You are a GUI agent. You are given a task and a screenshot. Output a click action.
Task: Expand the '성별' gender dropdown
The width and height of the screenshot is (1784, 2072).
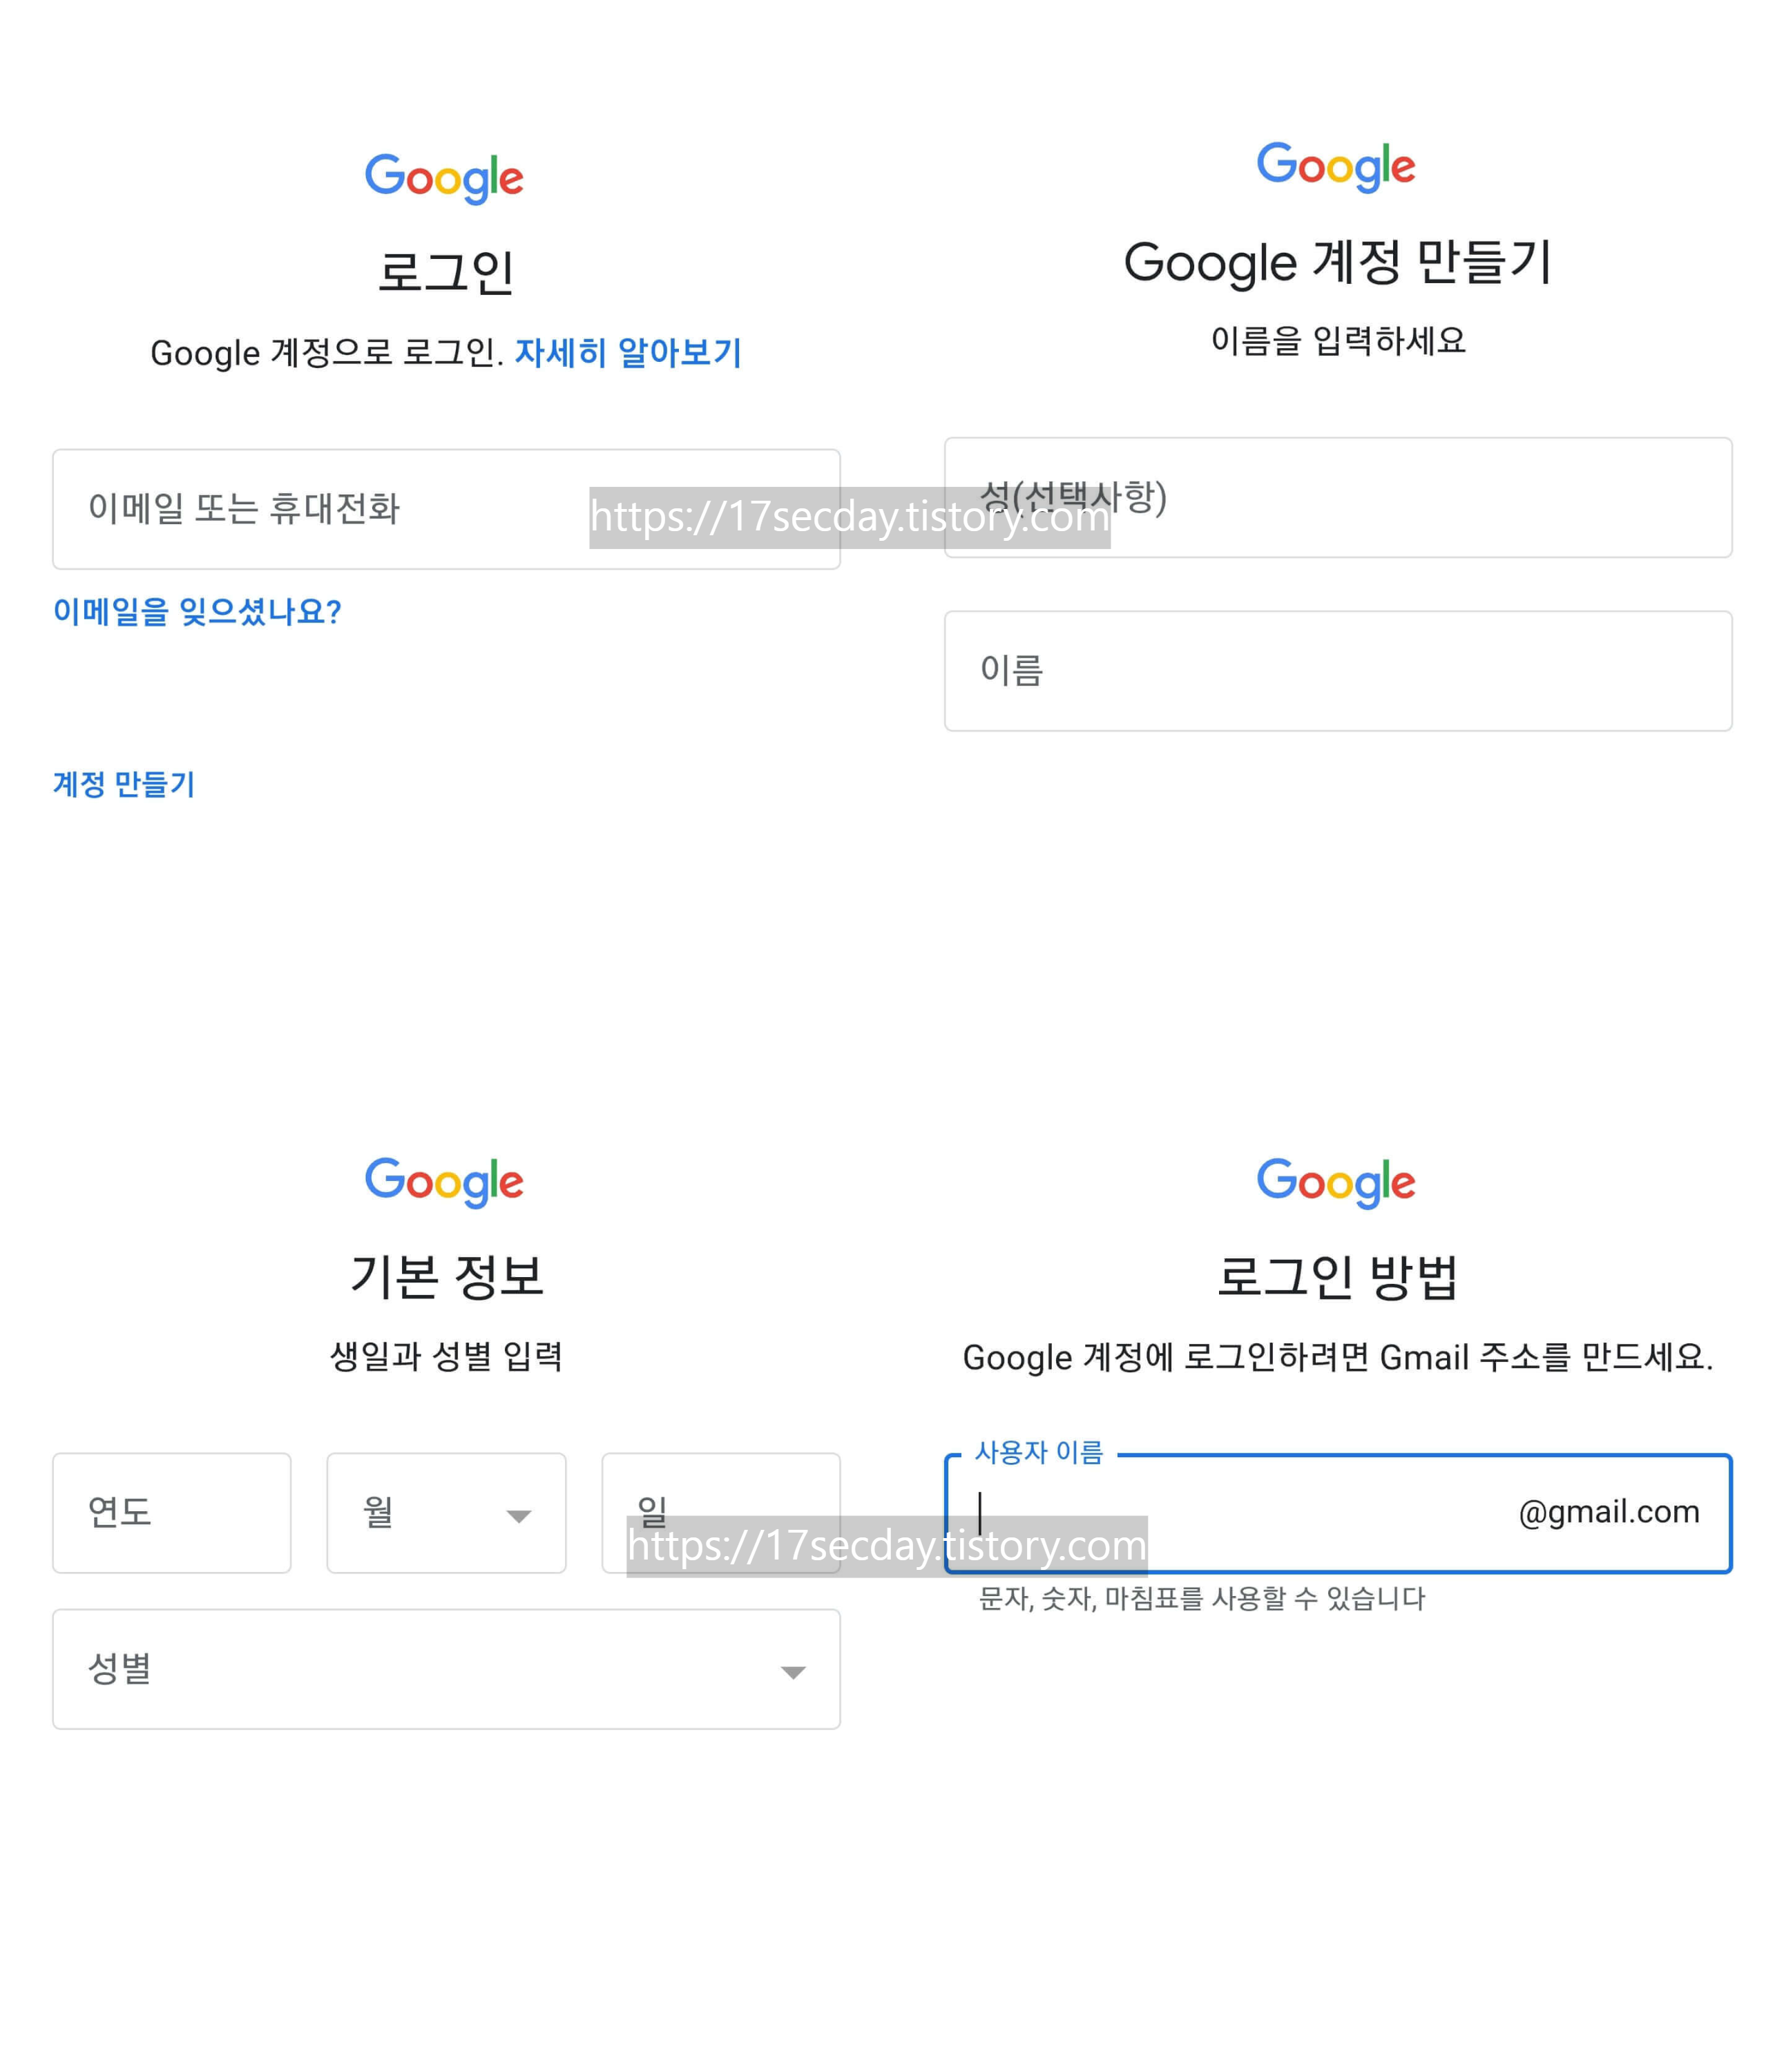point(446,1669)
